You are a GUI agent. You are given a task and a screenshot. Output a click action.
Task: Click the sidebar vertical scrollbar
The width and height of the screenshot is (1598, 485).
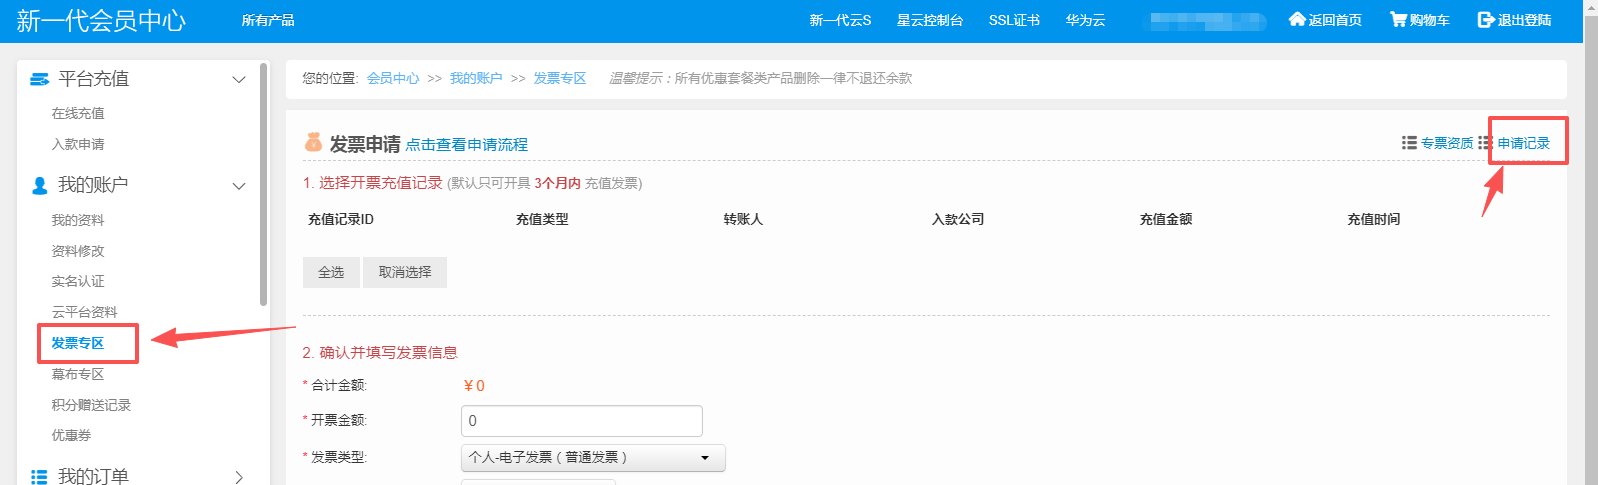point(263,184)
